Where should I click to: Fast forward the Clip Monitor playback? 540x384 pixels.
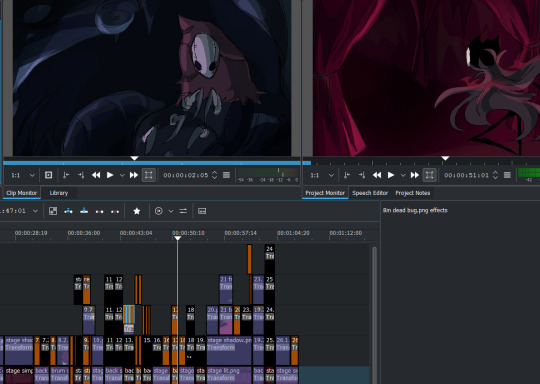pos(134,175)
